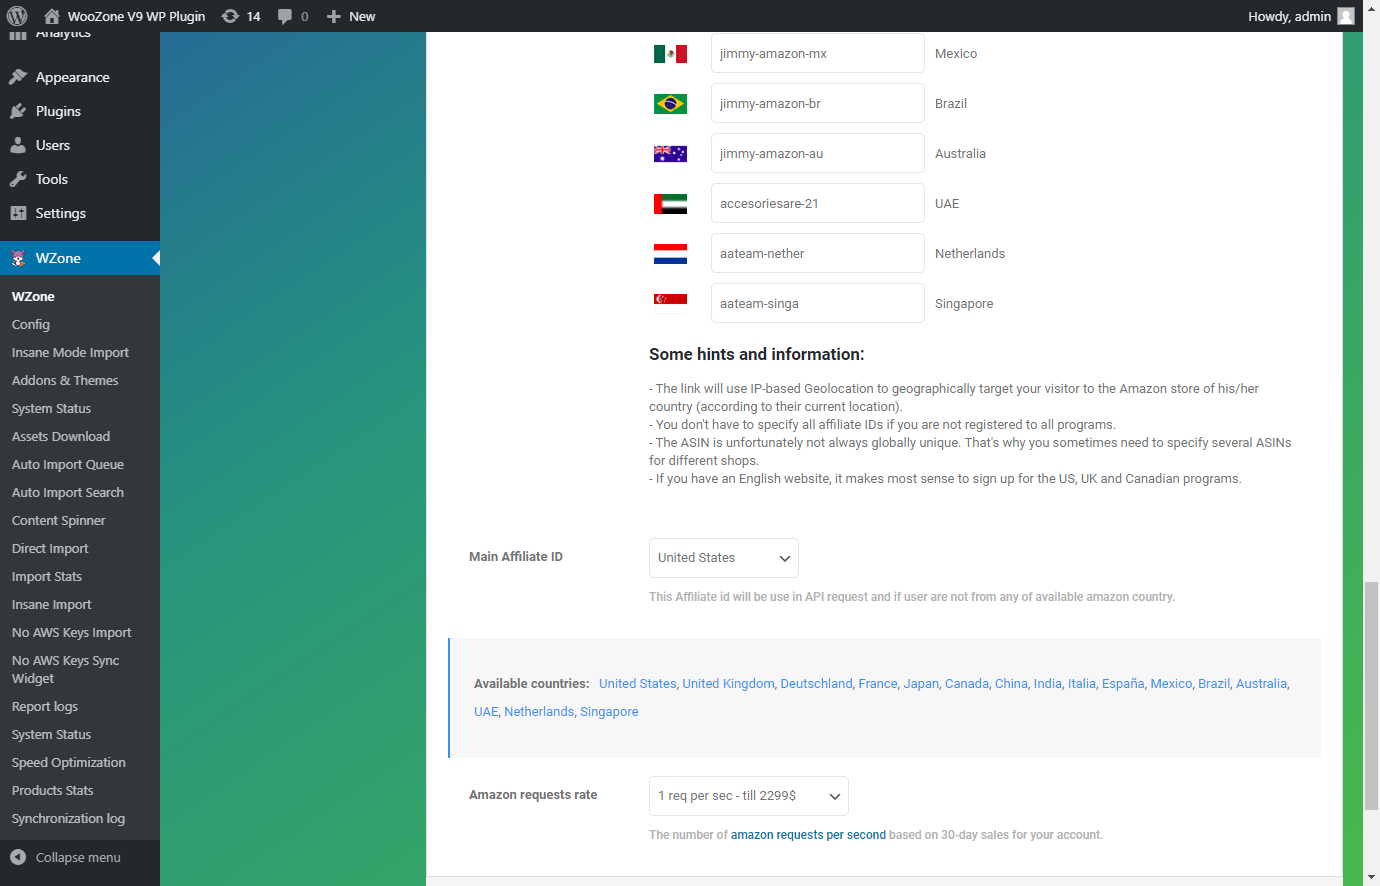
Task: Open No AWS Keys Sync Widget
Action: (65, 669)
